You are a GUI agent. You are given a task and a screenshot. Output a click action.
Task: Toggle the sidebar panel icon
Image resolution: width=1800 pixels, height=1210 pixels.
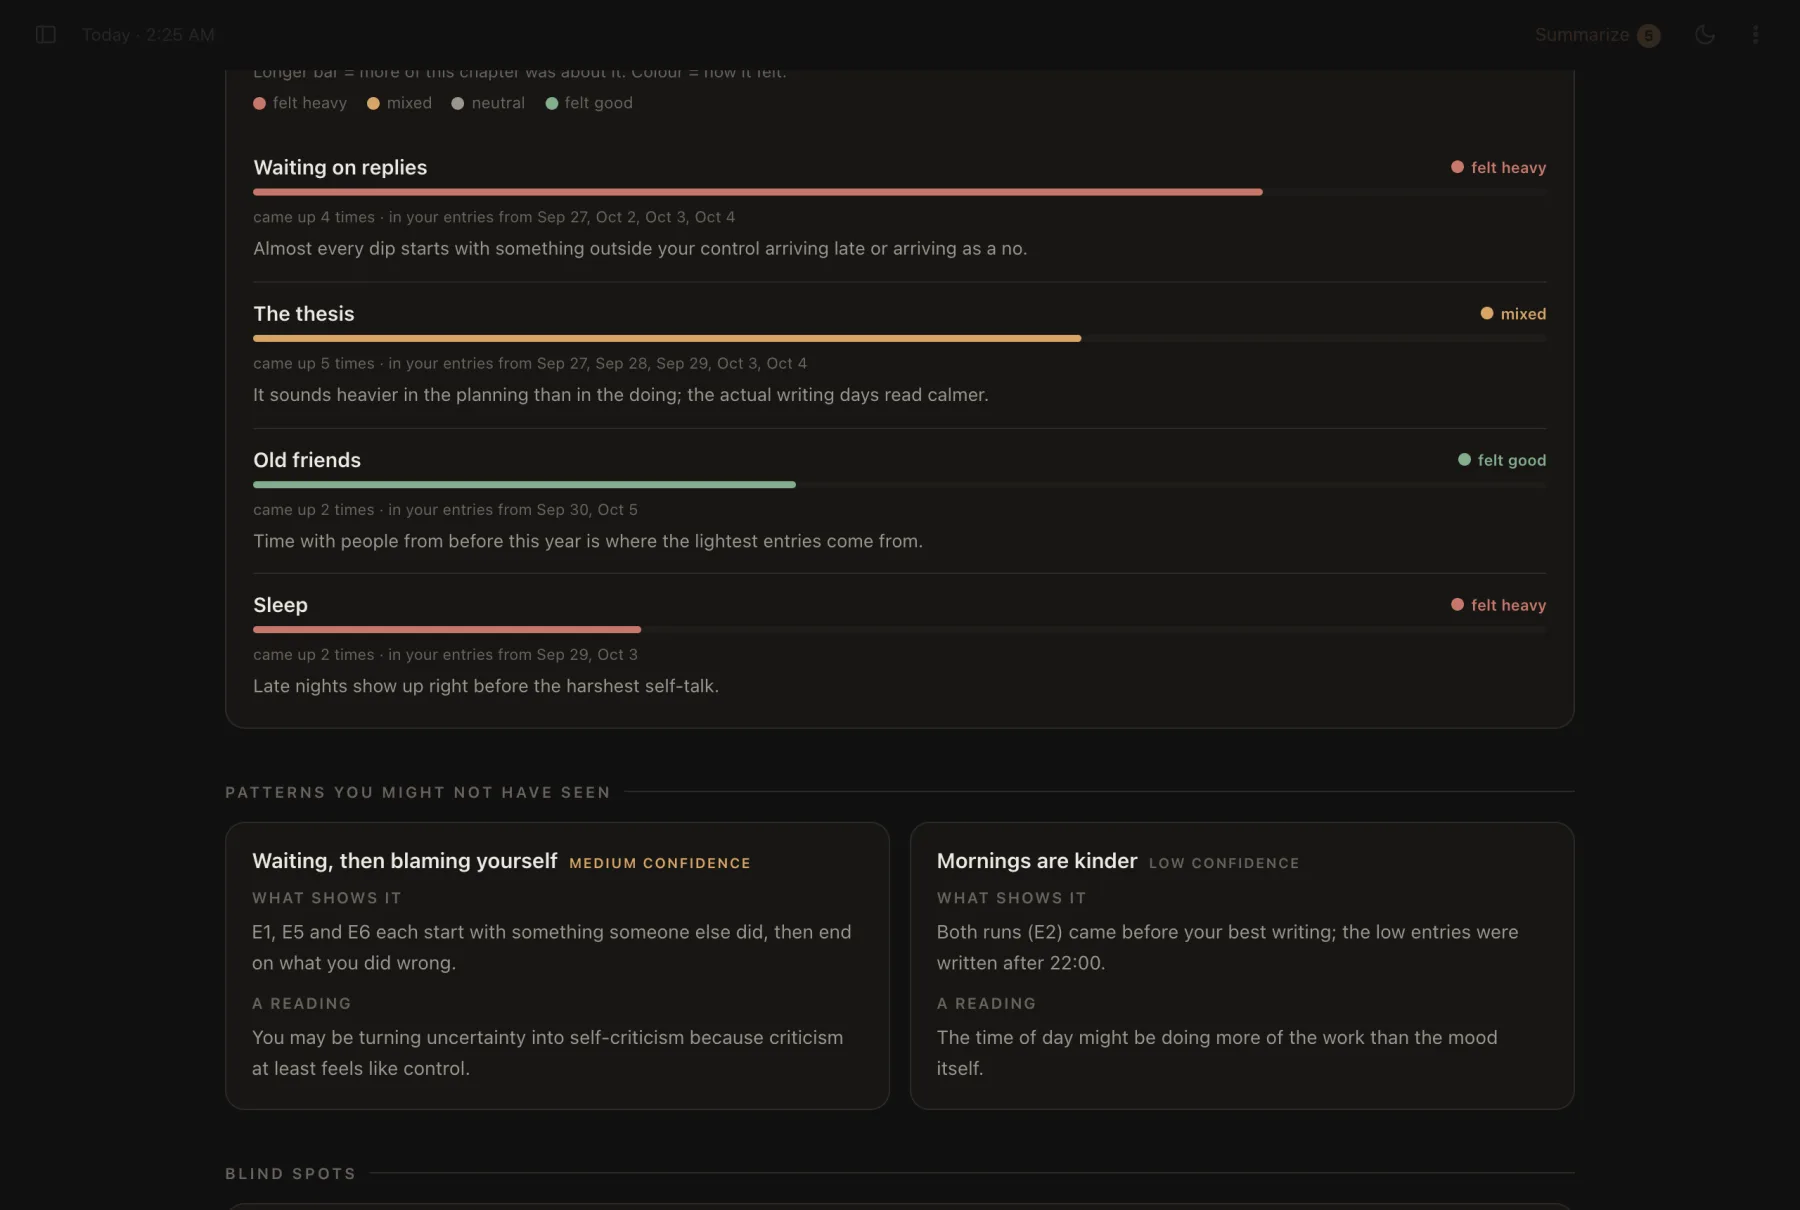(x=45, y=35)
